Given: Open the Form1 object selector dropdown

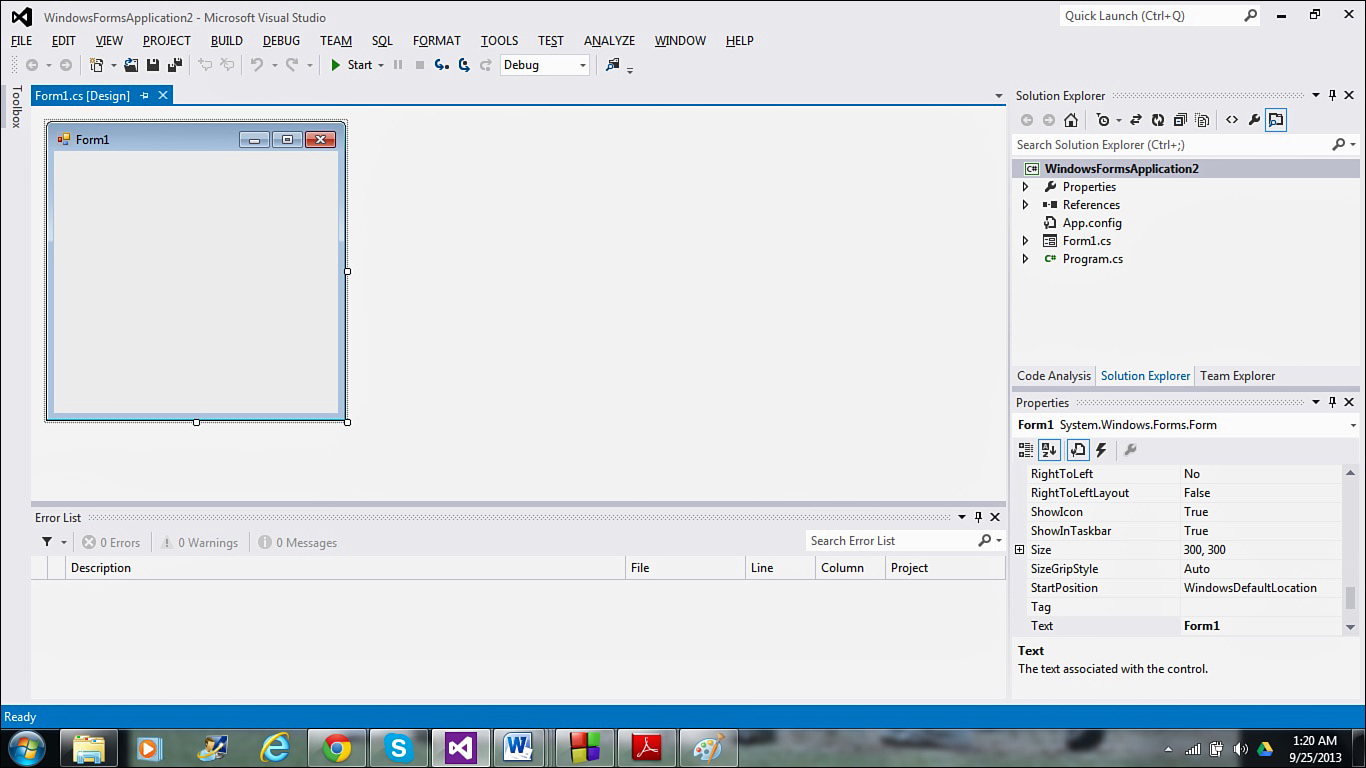Looking at the screenshot, I should pyautogui.click(x=1354, y=425).
